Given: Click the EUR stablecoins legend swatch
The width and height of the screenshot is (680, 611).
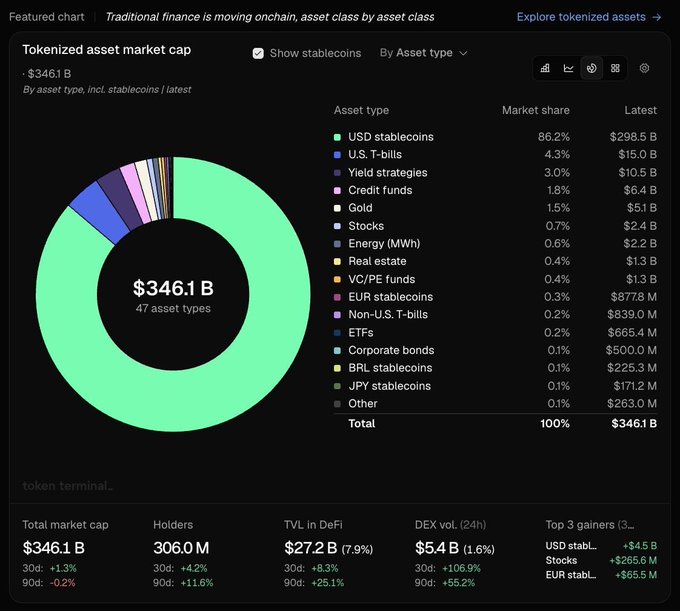Looking at the screenshot, I should pyautogui.click(x=337, y=297).
